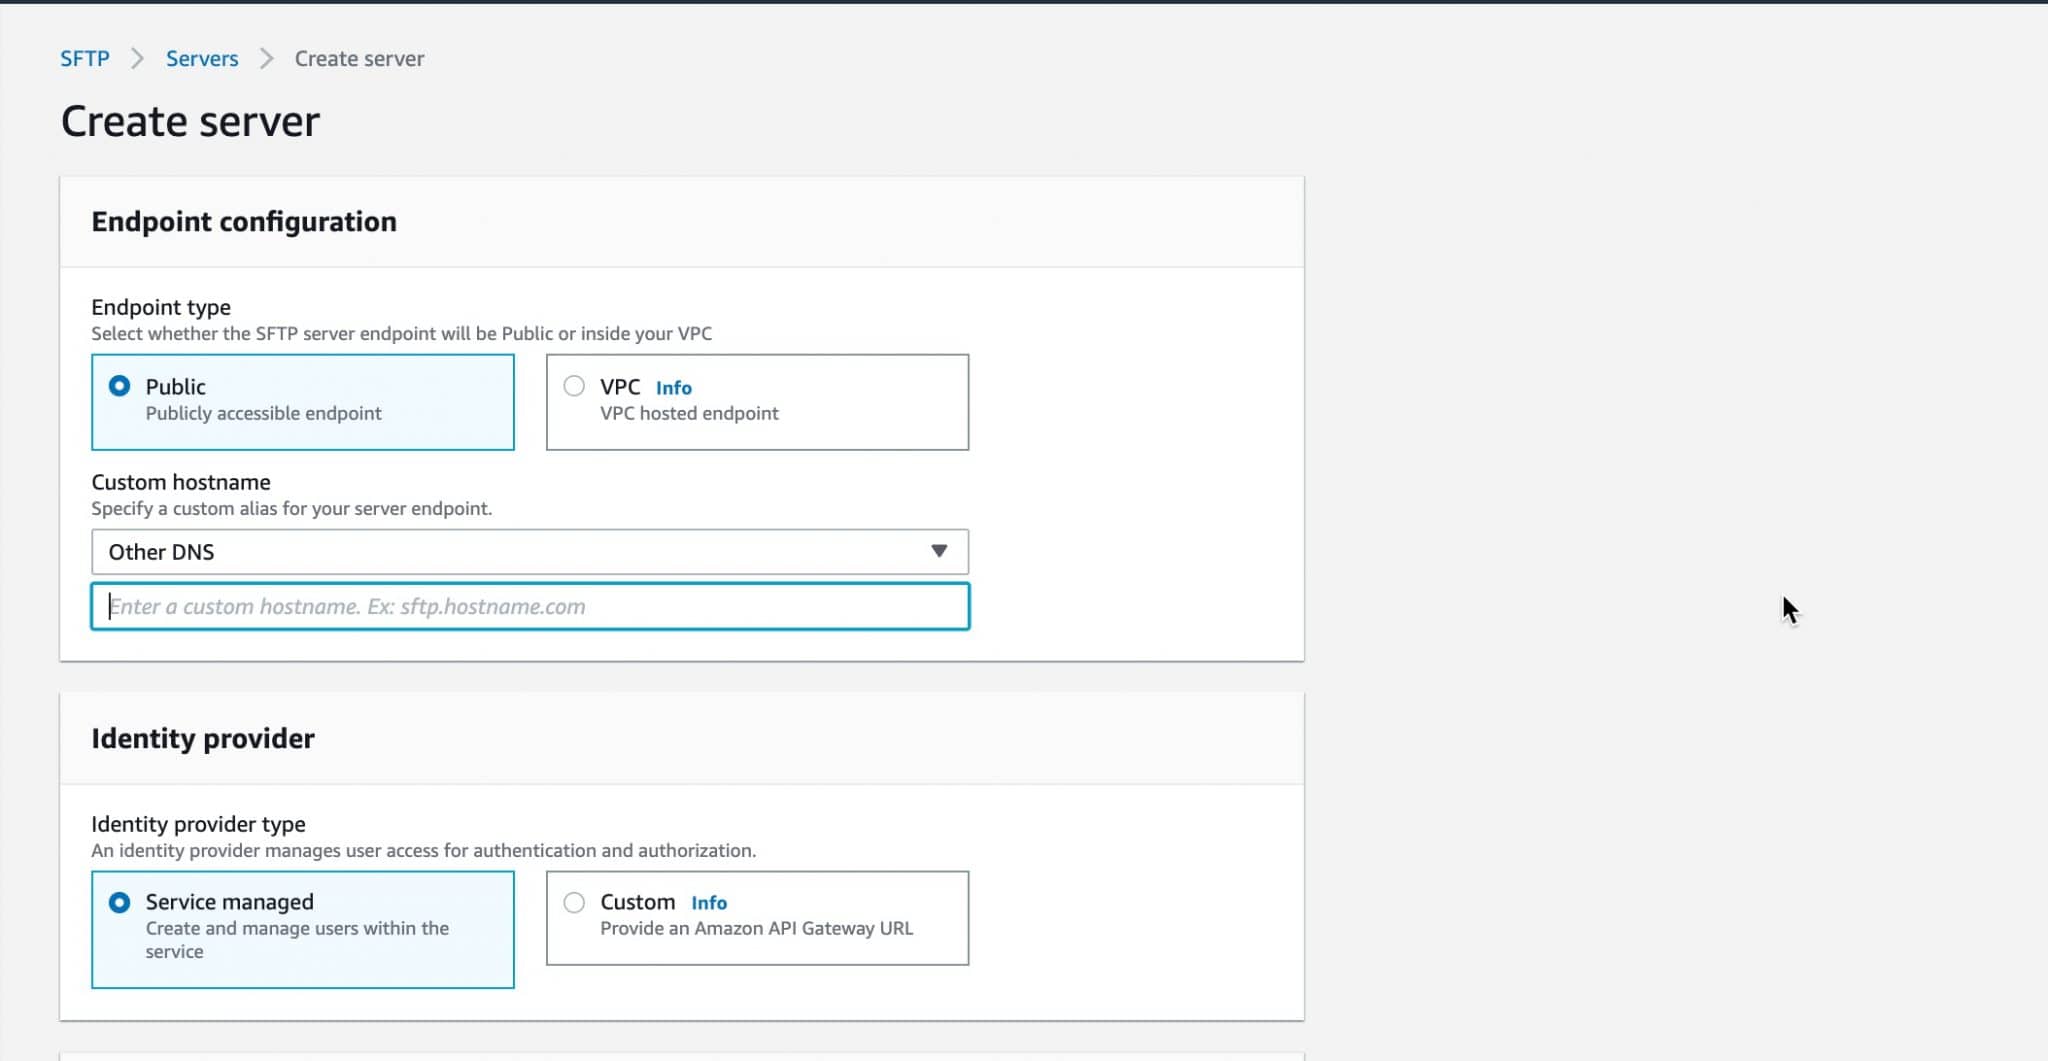Navigate to the SFTP breadcrumb link

pos(85,58)
